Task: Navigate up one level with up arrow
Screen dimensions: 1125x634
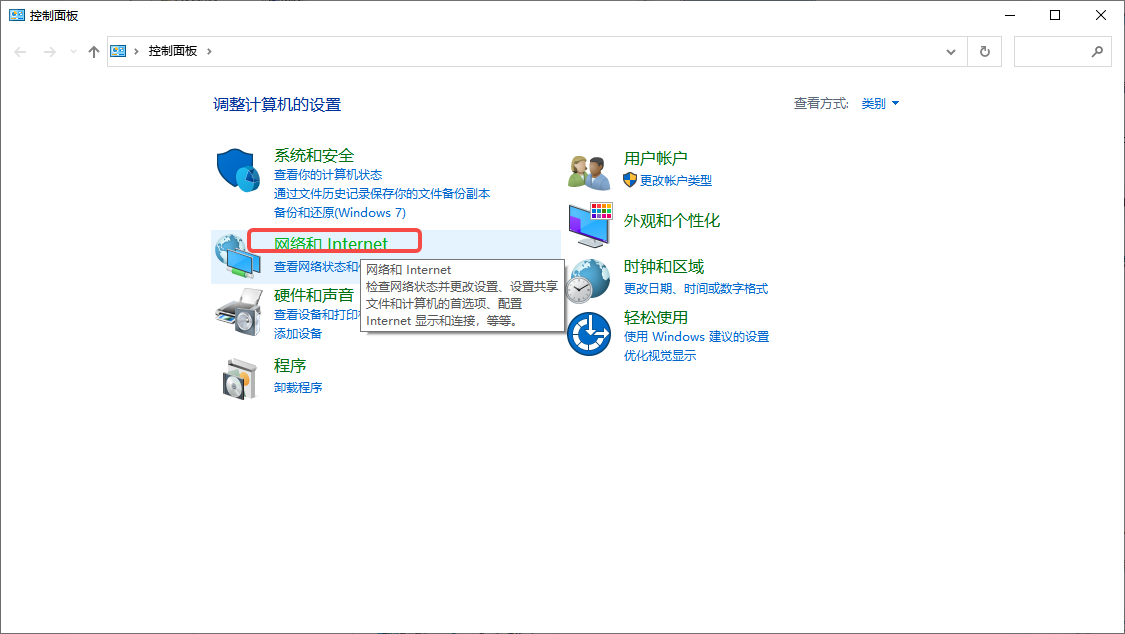Action: point(93,52)
